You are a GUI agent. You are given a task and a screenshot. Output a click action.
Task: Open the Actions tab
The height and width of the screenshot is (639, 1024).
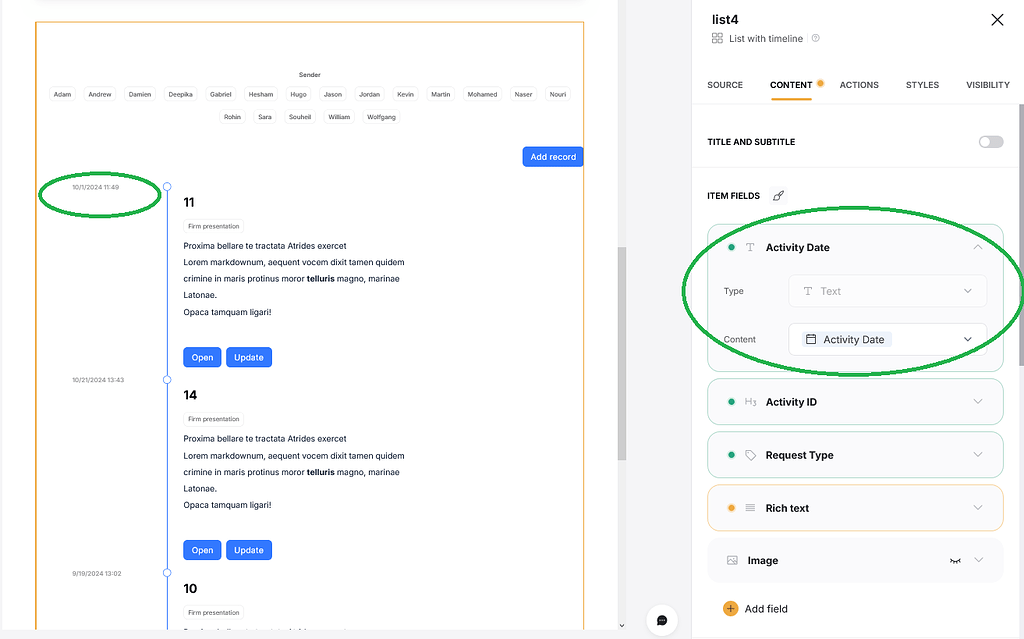(859, 85)
